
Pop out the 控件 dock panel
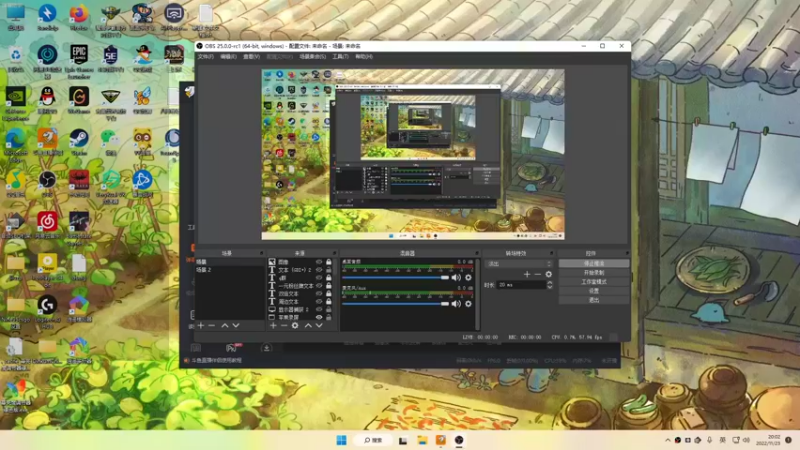(x=627, y=253)
